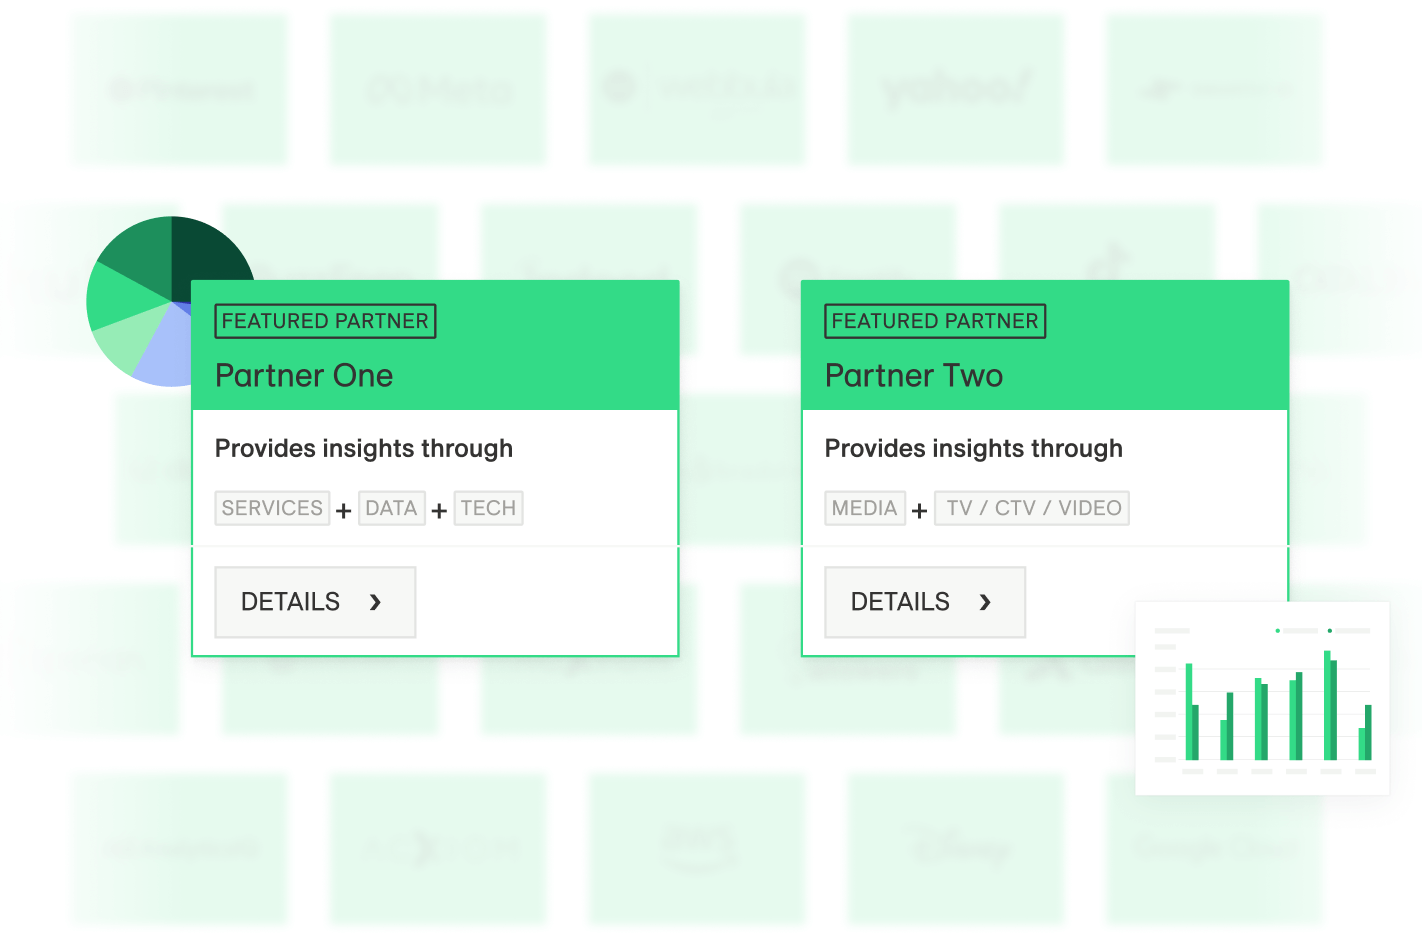Open the Partner One title
This screenshot has width=1422, height=944.
pyautogui.click(x=304, y=376)
